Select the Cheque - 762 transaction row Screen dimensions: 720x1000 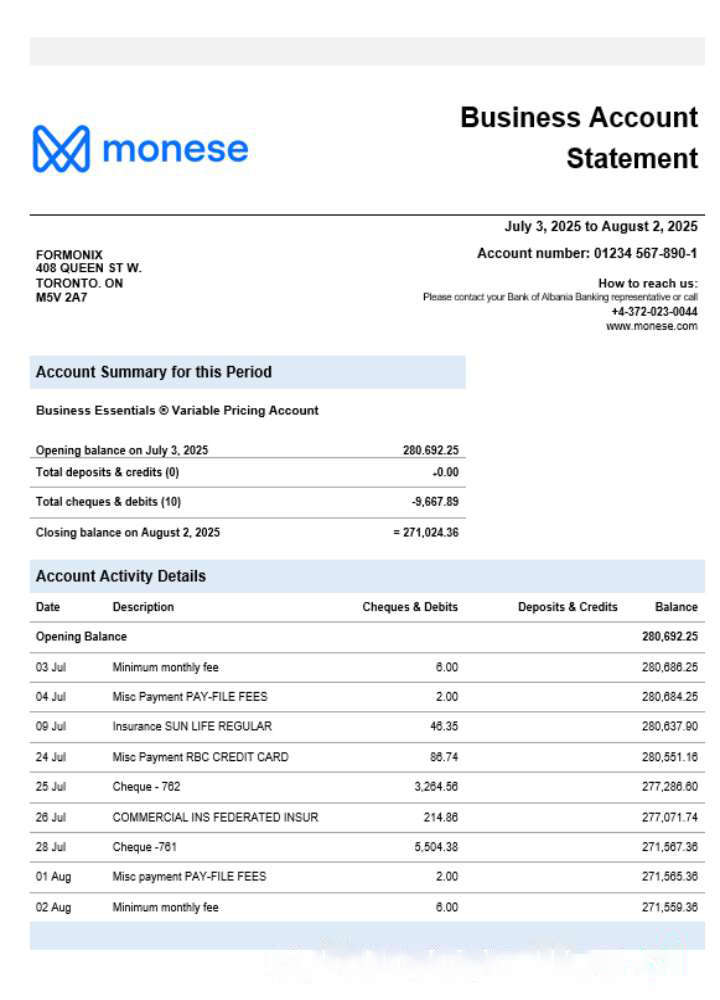pyautogui.click(x=146, y=787)
